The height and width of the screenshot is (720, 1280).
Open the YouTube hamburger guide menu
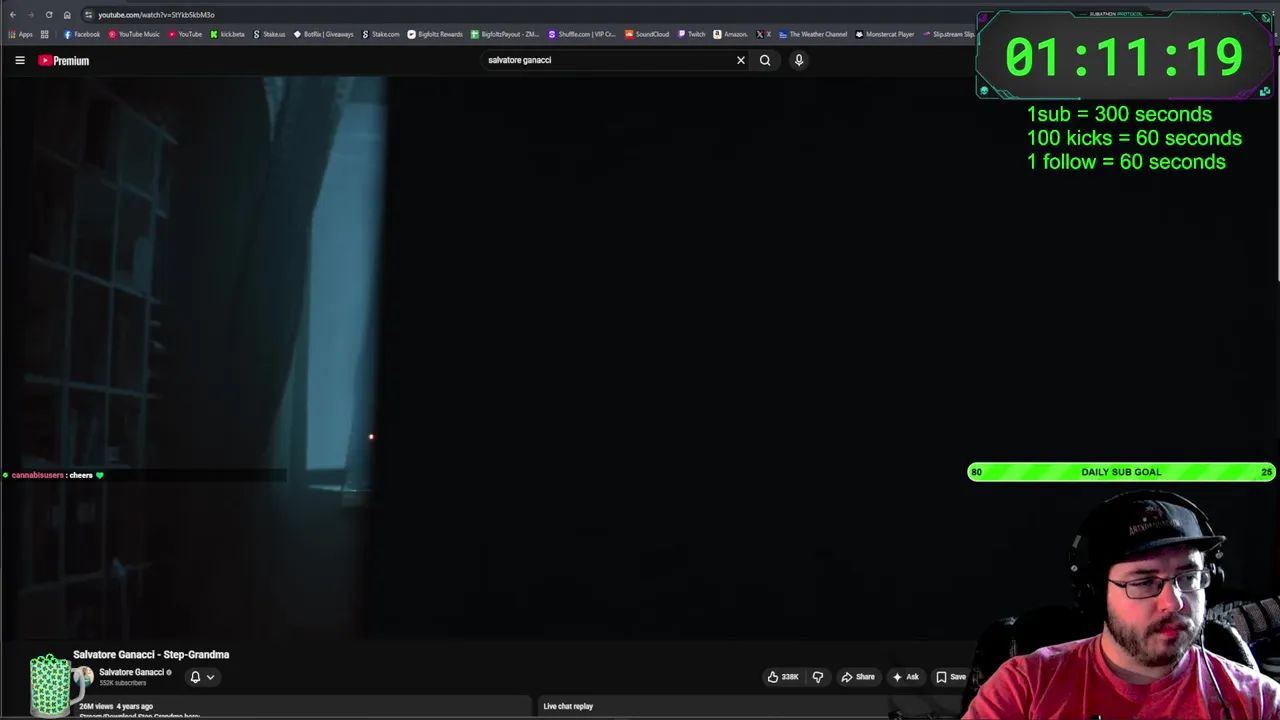pyautogui.click(x=20, y=60)
